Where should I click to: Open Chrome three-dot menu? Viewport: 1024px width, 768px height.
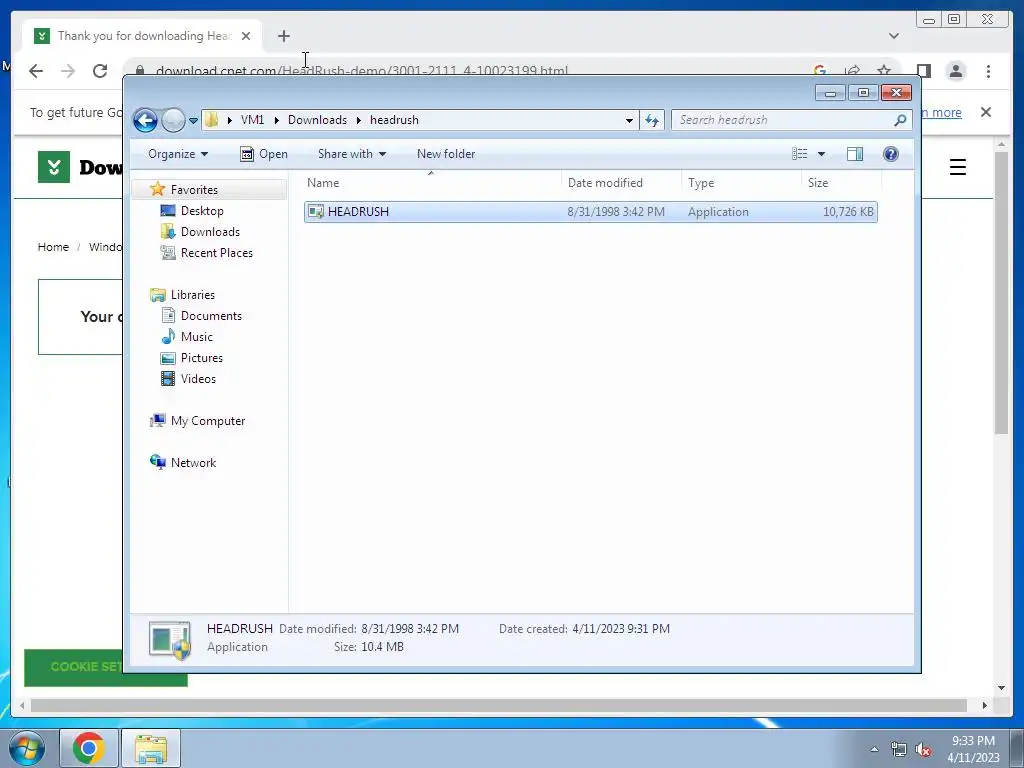[x=989, y=71]
